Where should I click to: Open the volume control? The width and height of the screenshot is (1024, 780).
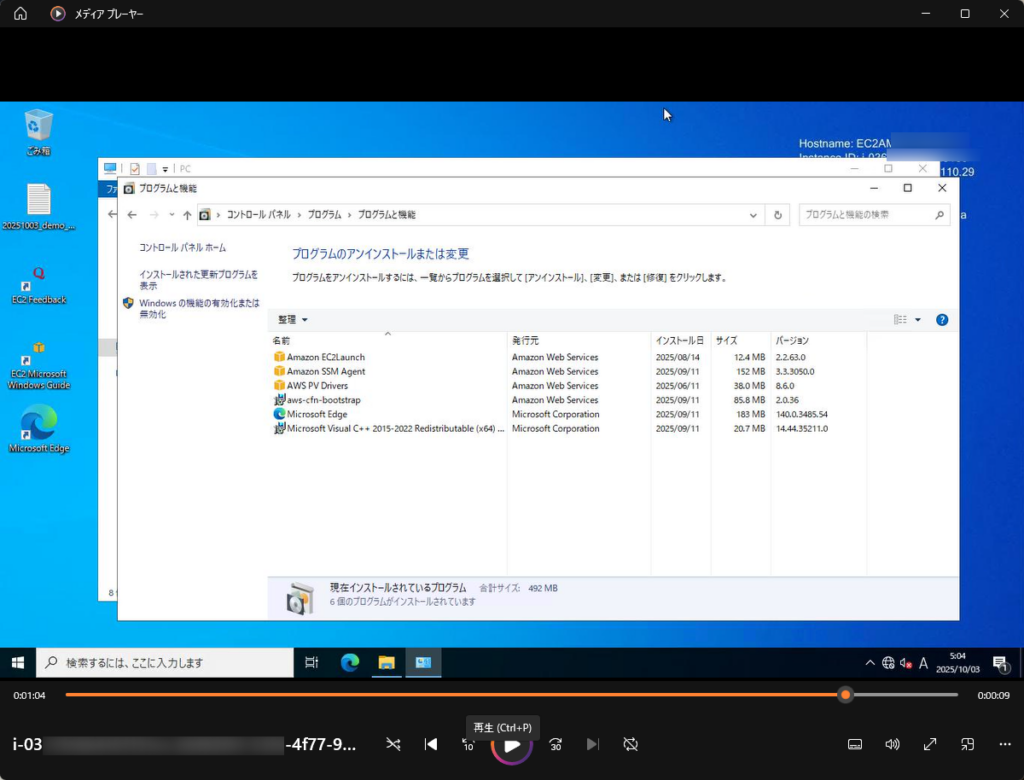[x=892, y=744]
